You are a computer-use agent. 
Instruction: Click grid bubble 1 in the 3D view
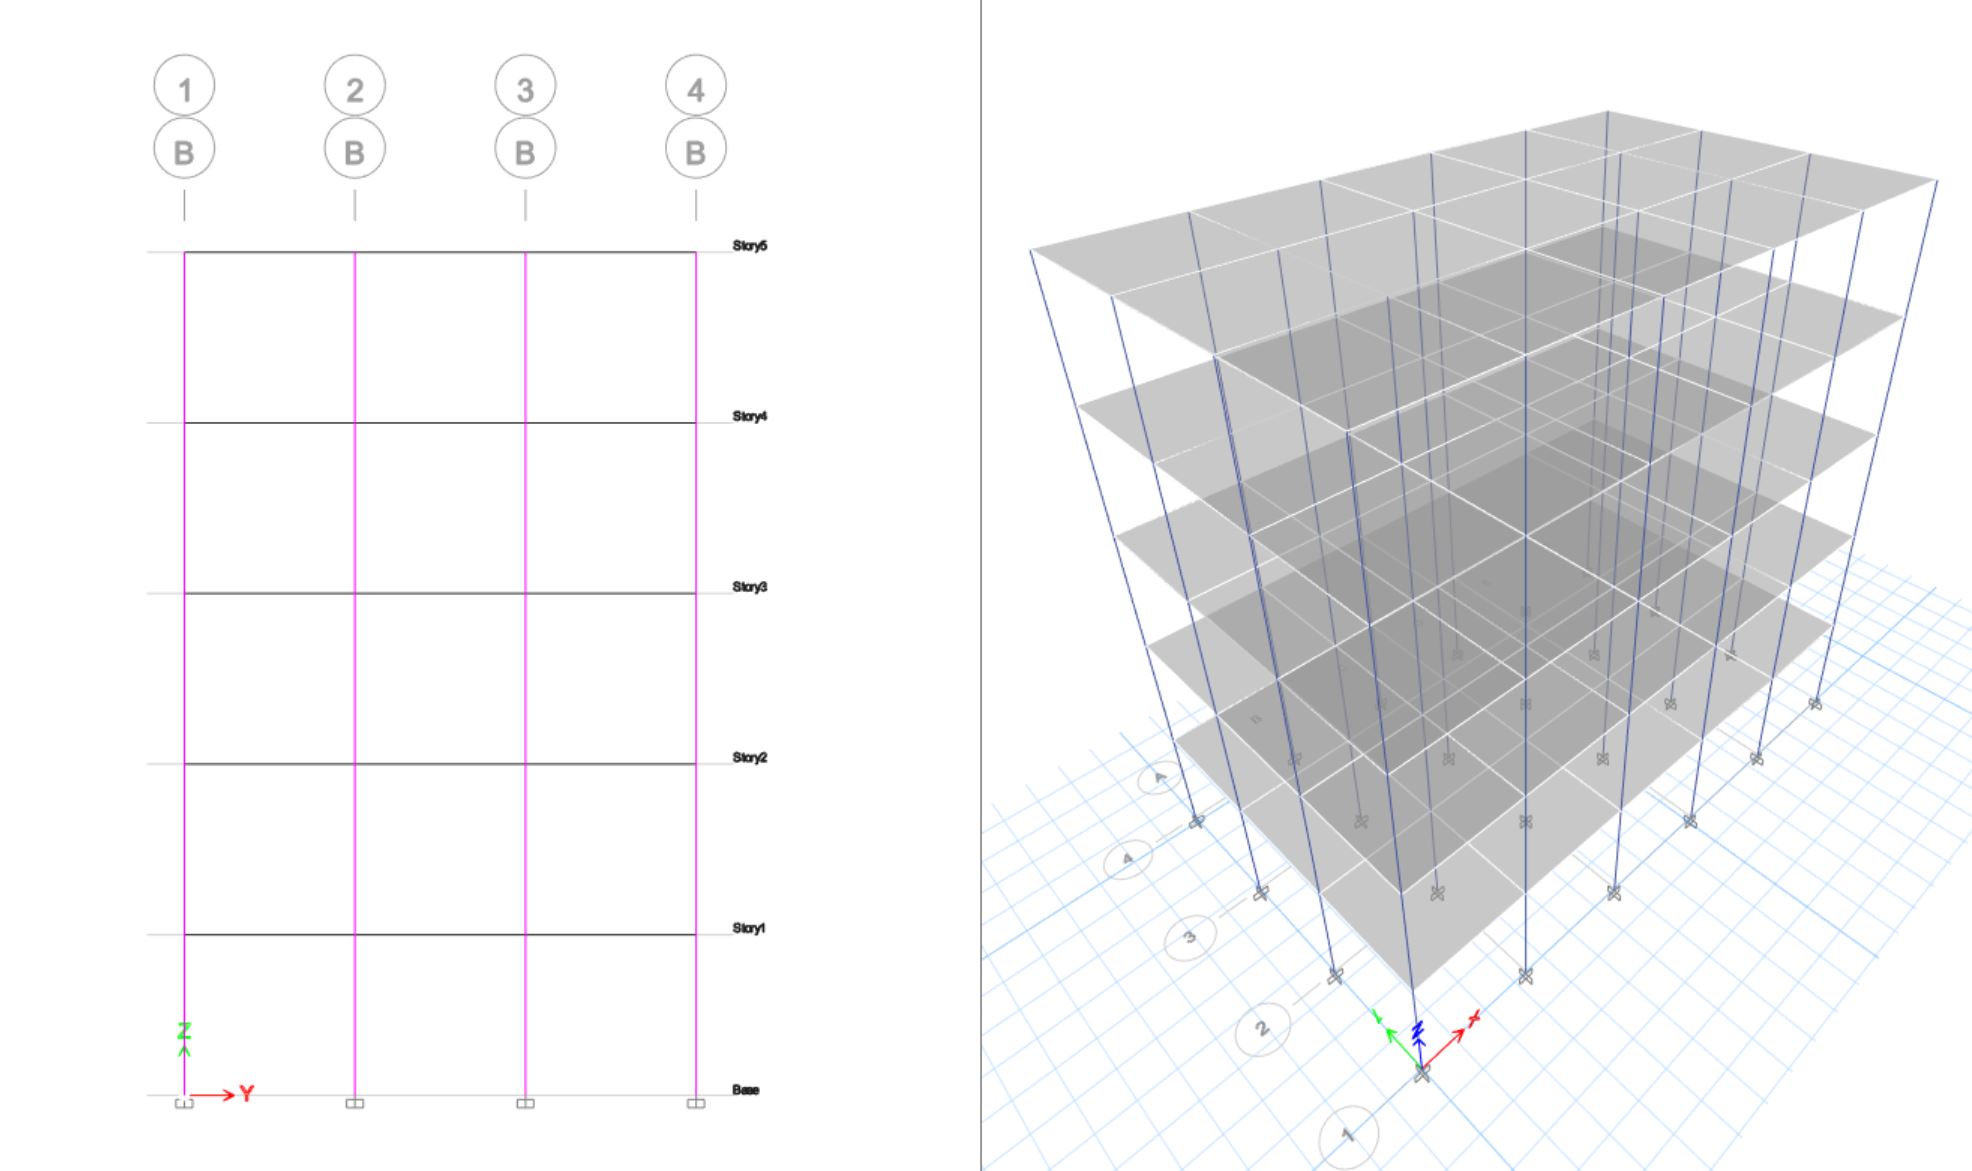tap(1349, 1135)
